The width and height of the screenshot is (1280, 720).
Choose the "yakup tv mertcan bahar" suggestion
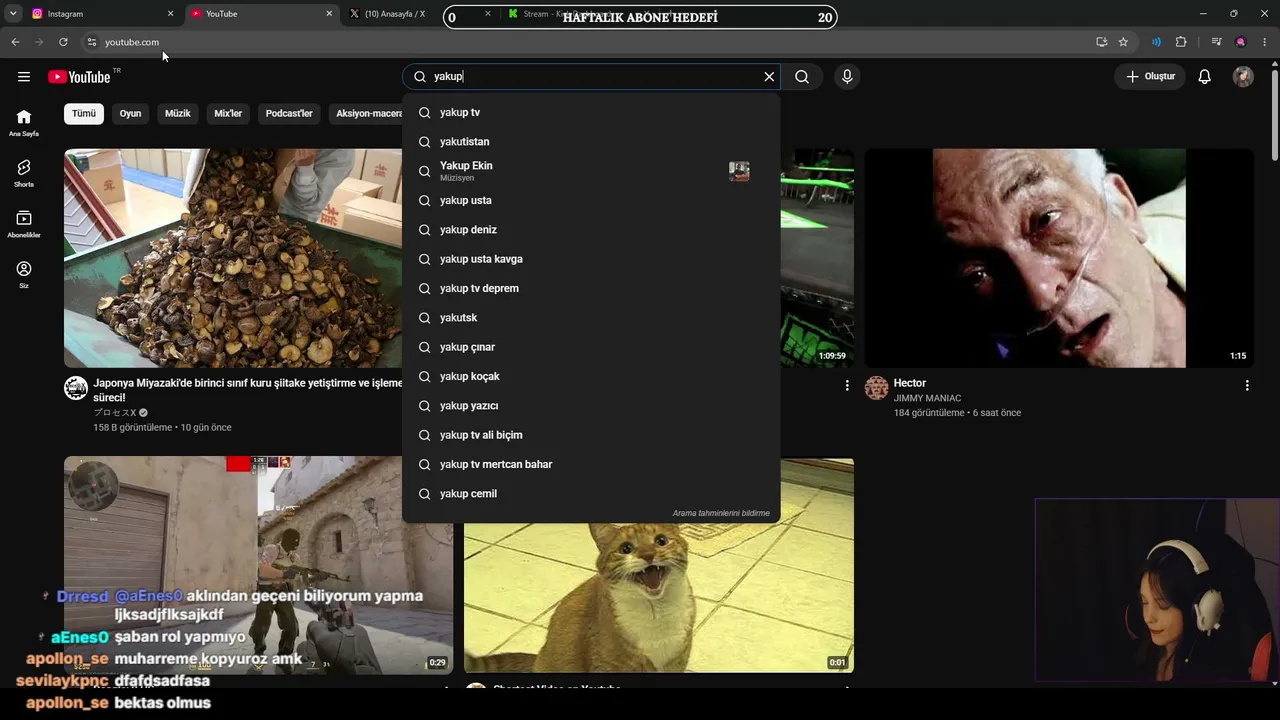pyautogui.click(x=591, y=465)
